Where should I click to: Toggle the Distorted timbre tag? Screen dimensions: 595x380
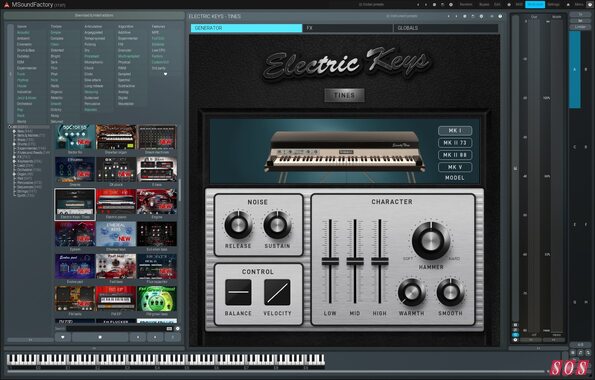57,50
